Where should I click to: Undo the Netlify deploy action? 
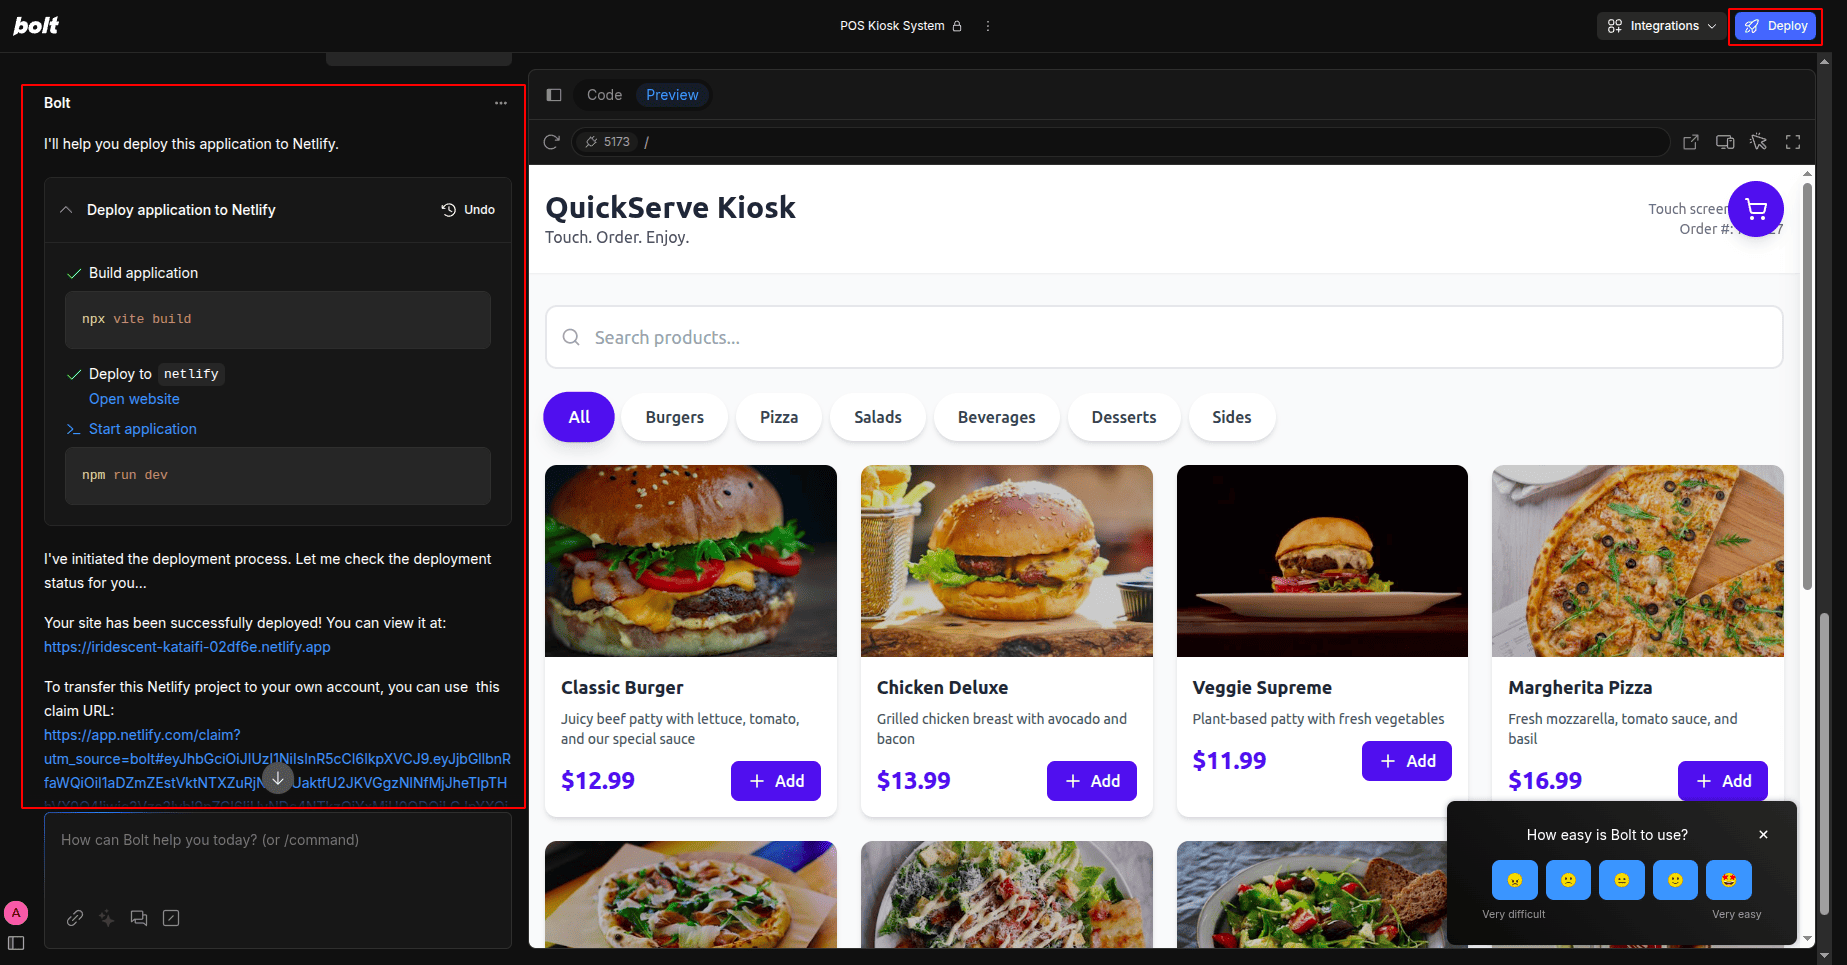click(468, 210)
